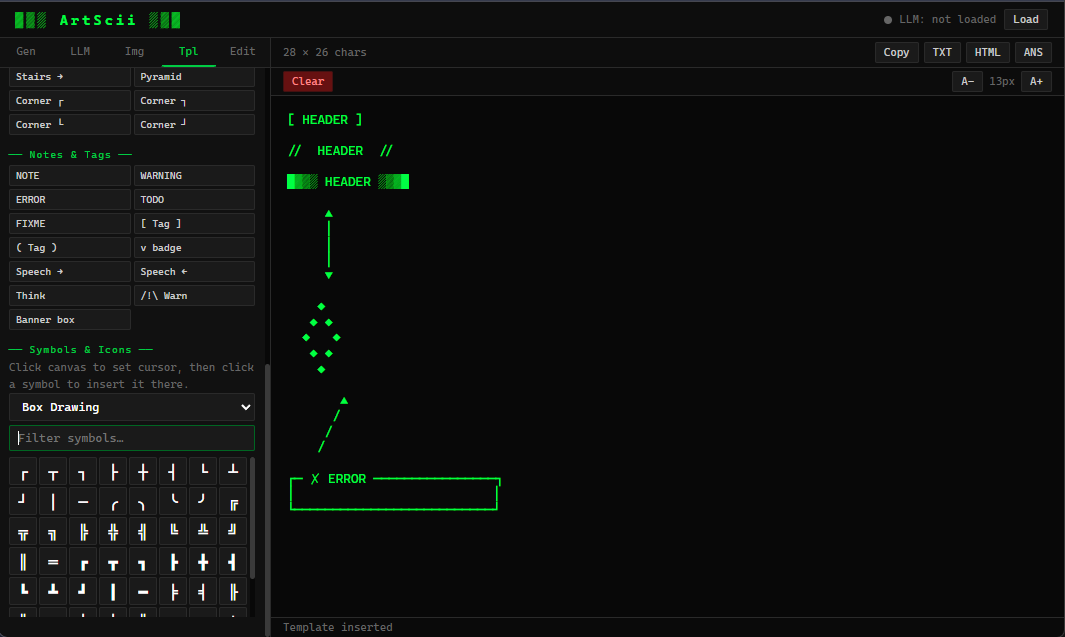Image resolution: width=1065 pixels, height=637 pixels.
Task: Insert the Banner box template
Action: point(69,320)
